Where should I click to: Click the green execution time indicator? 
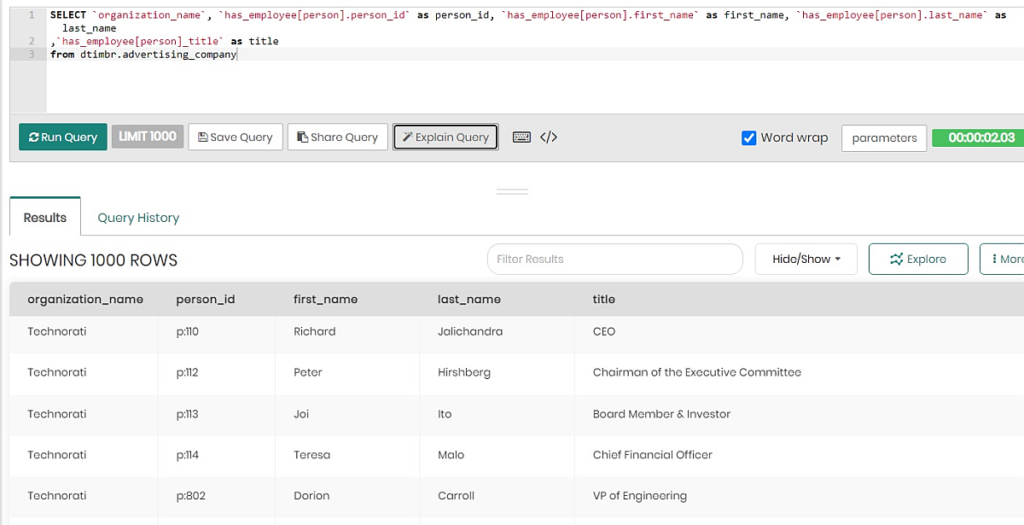978,138
